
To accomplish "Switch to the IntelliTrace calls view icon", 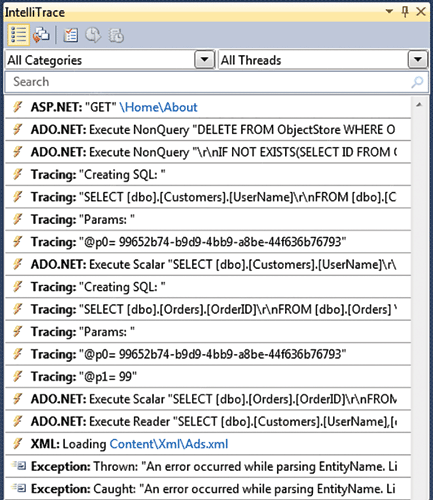I will (x=41, y=35).
